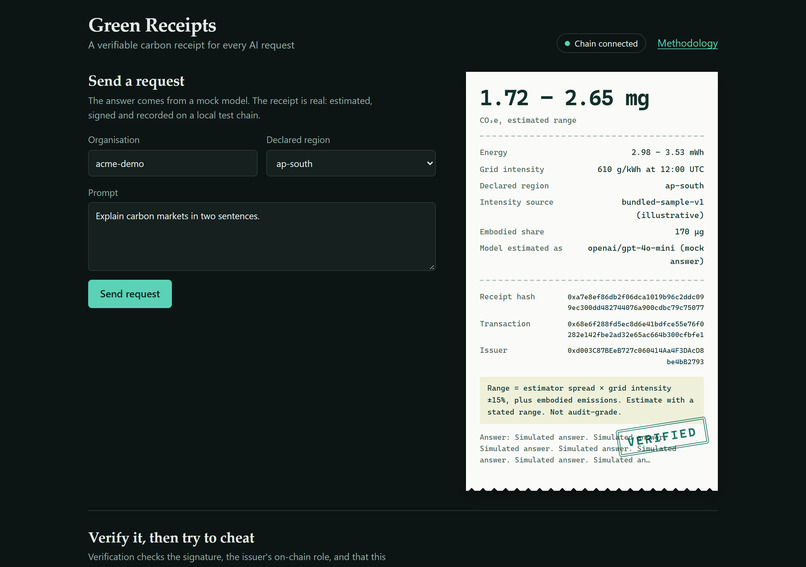Click the 'CO₂e, estimated range' label
This screenshot has height=567, width=806.
click(x=528, y=120)
